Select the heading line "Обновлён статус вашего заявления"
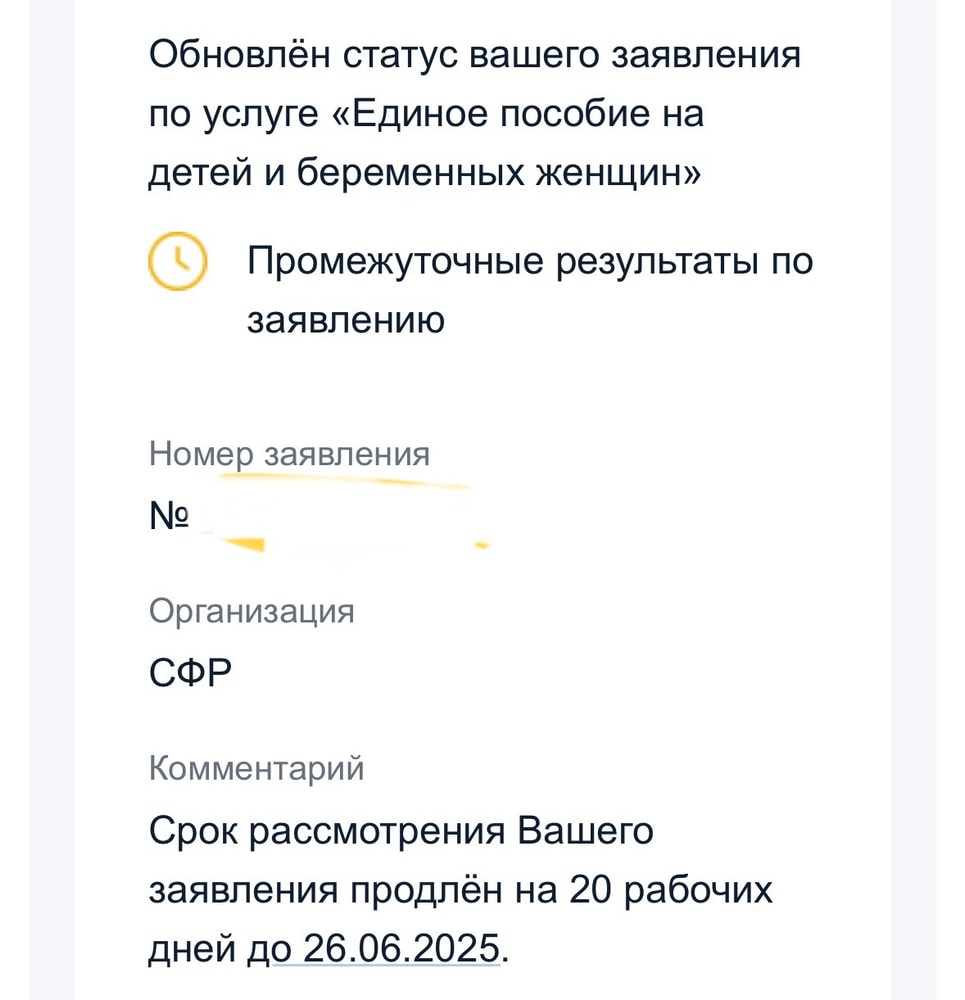965x1000 pixels. coord(475,54)
